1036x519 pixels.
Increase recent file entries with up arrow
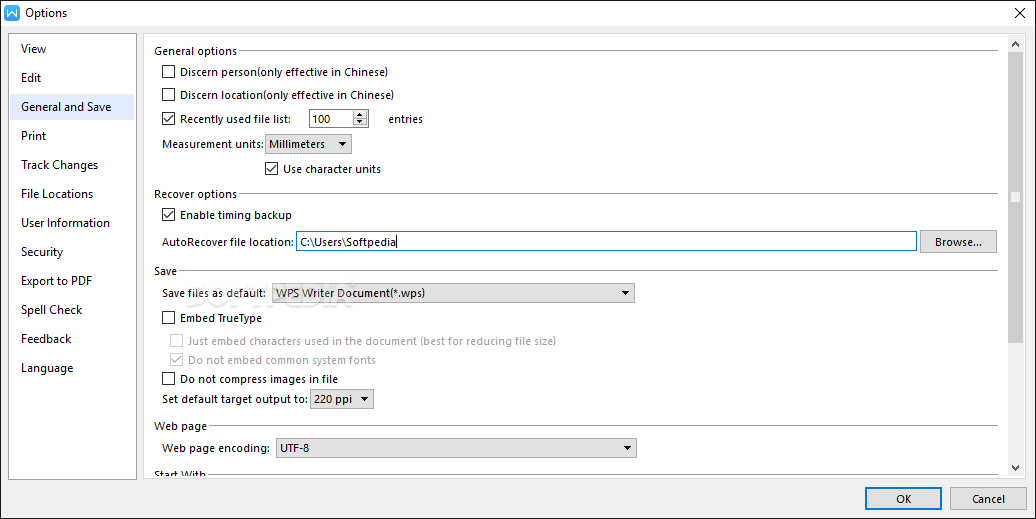coord(360,115)
